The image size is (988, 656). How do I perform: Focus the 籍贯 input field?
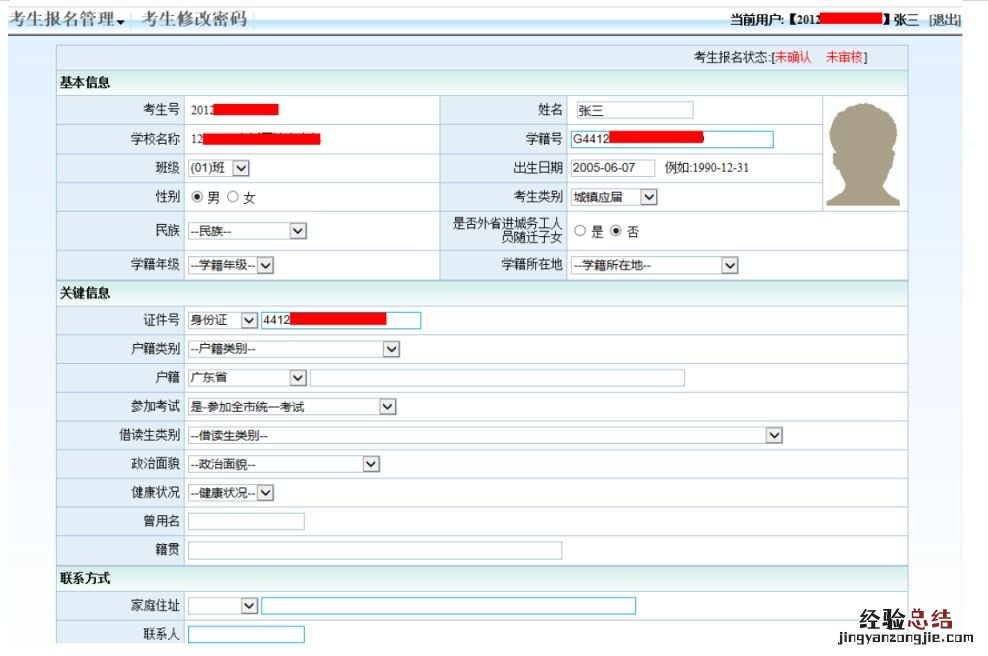pos(375,550)
